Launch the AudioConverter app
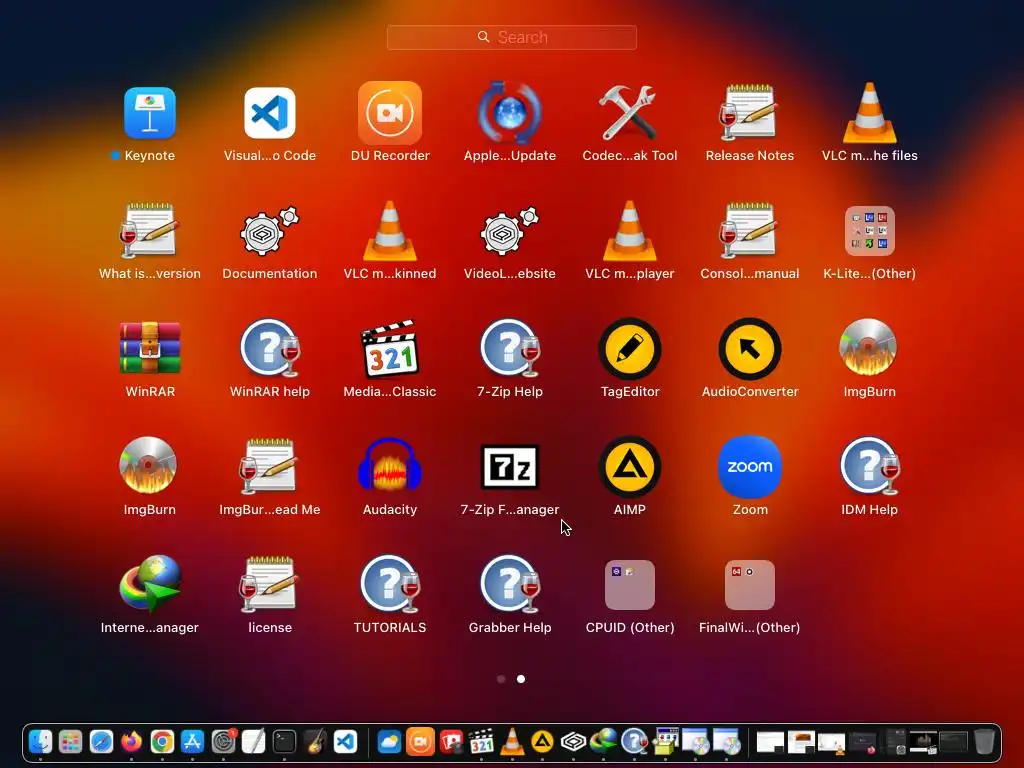 coord(750,349)
